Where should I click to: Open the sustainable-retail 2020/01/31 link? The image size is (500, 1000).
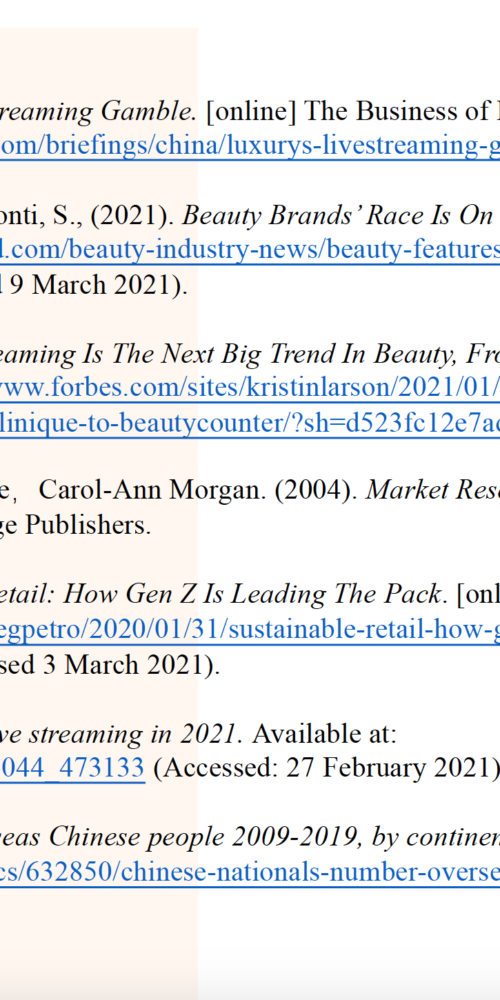[250, 631]
